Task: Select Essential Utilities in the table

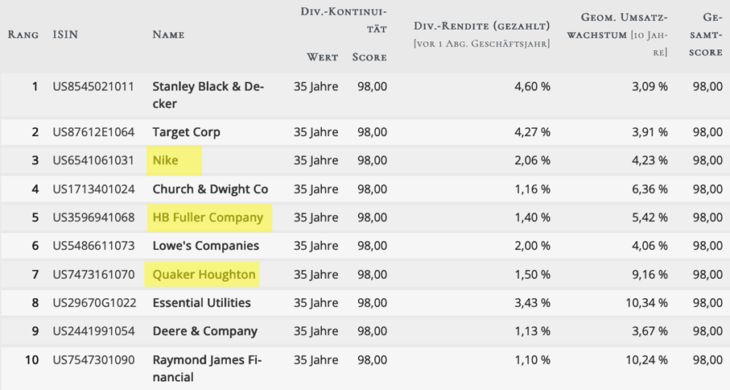Action: coord(202,303)
